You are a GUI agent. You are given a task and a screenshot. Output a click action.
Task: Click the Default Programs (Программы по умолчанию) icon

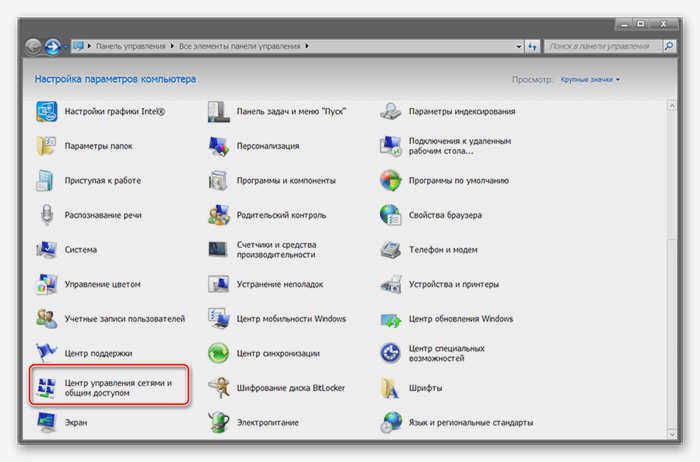point(391,180)
